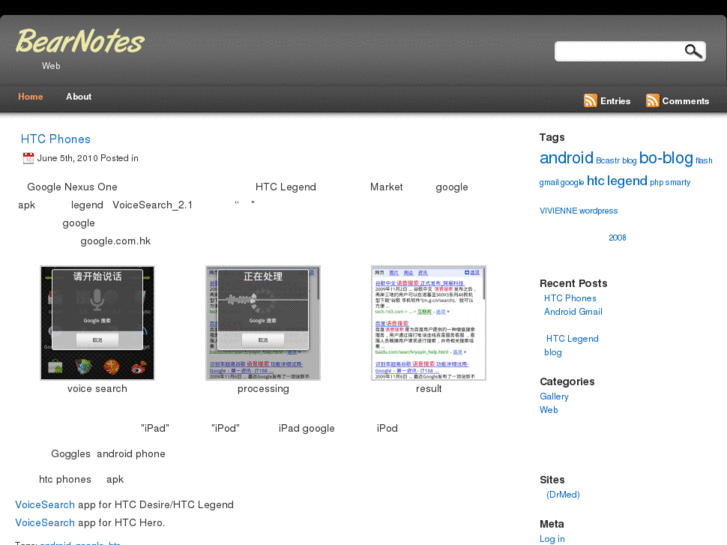Click the Categories sidebar heading

coord(567,382)
